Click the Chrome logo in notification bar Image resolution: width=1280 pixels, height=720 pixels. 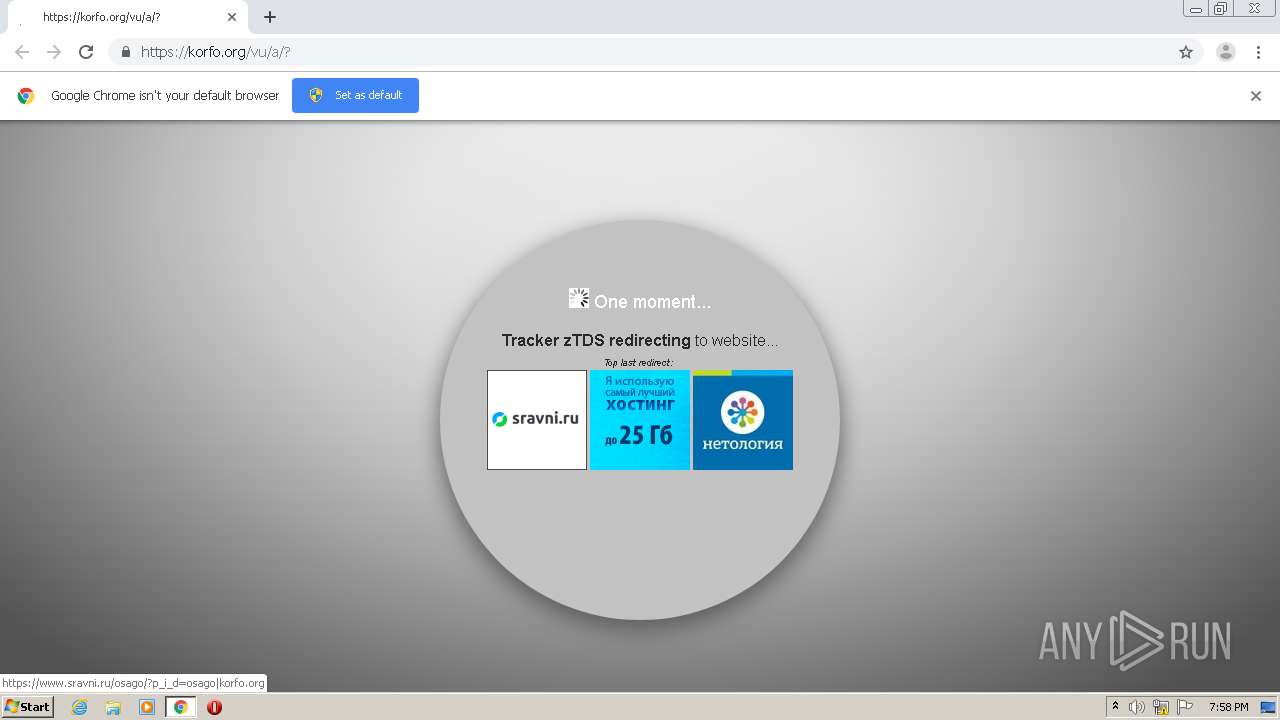point(26,96)
